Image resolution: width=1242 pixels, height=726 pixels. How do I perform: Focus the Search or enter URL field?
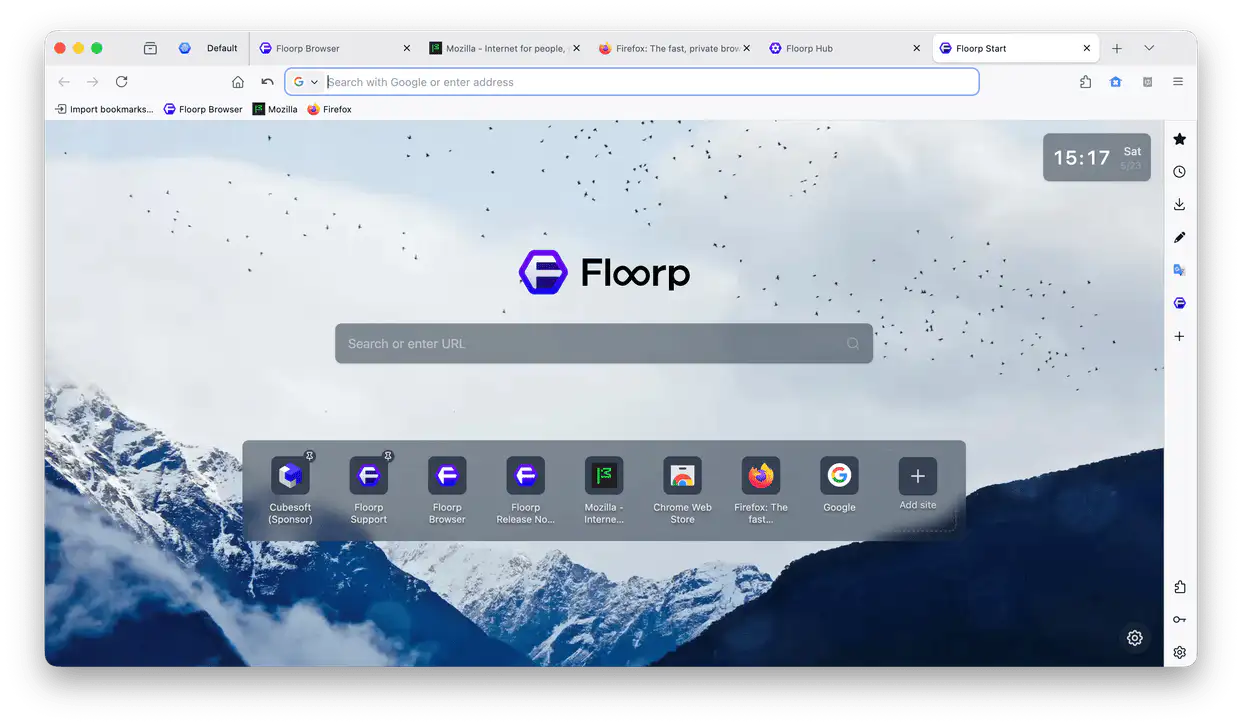[604, 343]
